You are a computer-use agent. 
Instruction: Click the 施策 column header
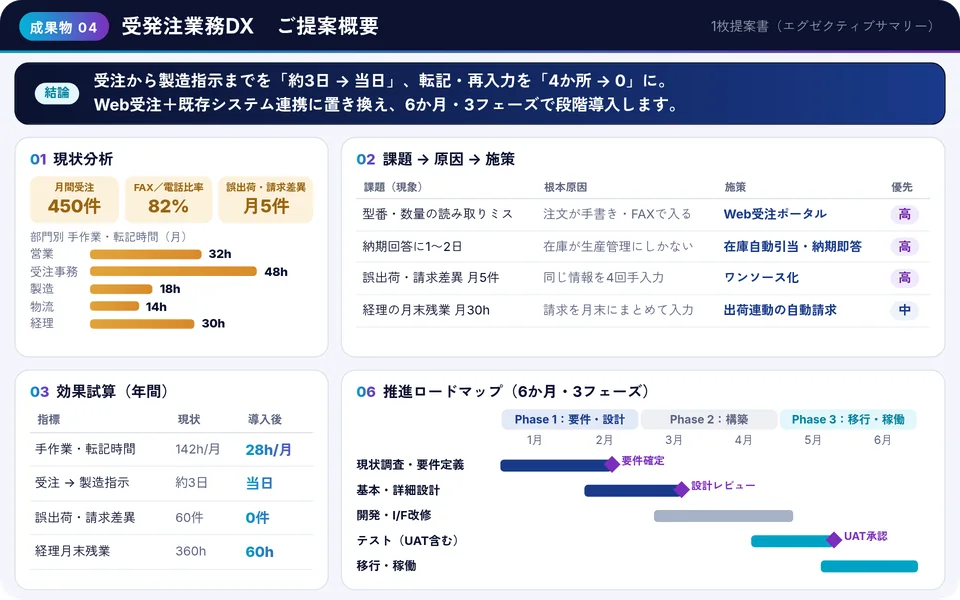pos(735,187)
